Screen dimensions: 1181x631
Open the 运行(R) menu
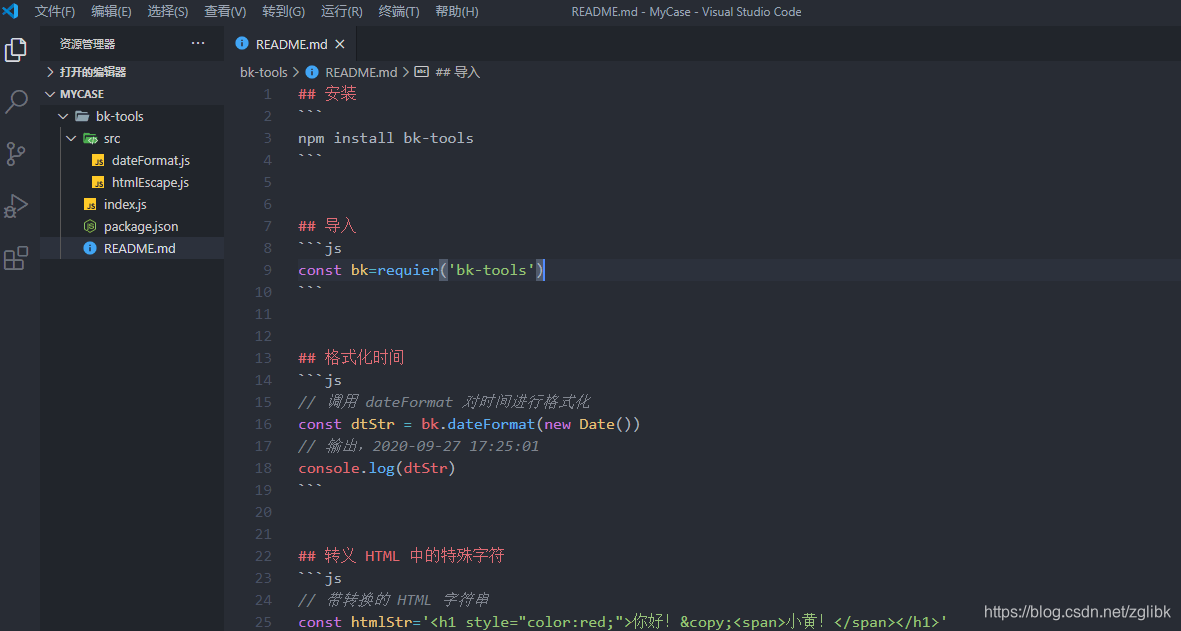(342, 11)
